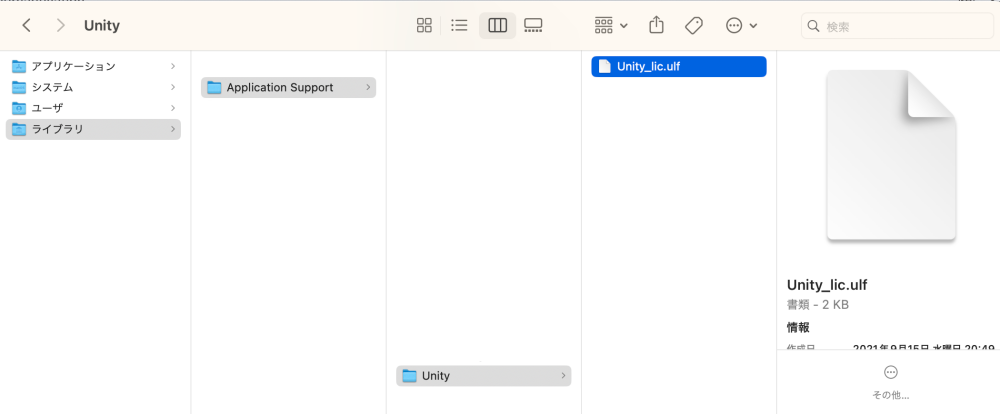Click the その他... more actions button
The image size is (1000, 414).
coord(891,382)
